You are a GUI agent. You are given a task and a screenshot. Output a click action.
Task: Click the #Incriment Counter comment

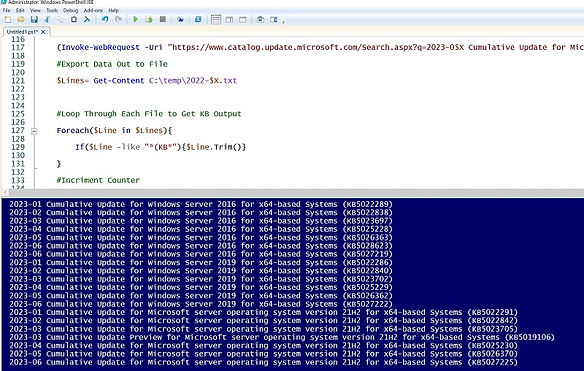(98, 180)
